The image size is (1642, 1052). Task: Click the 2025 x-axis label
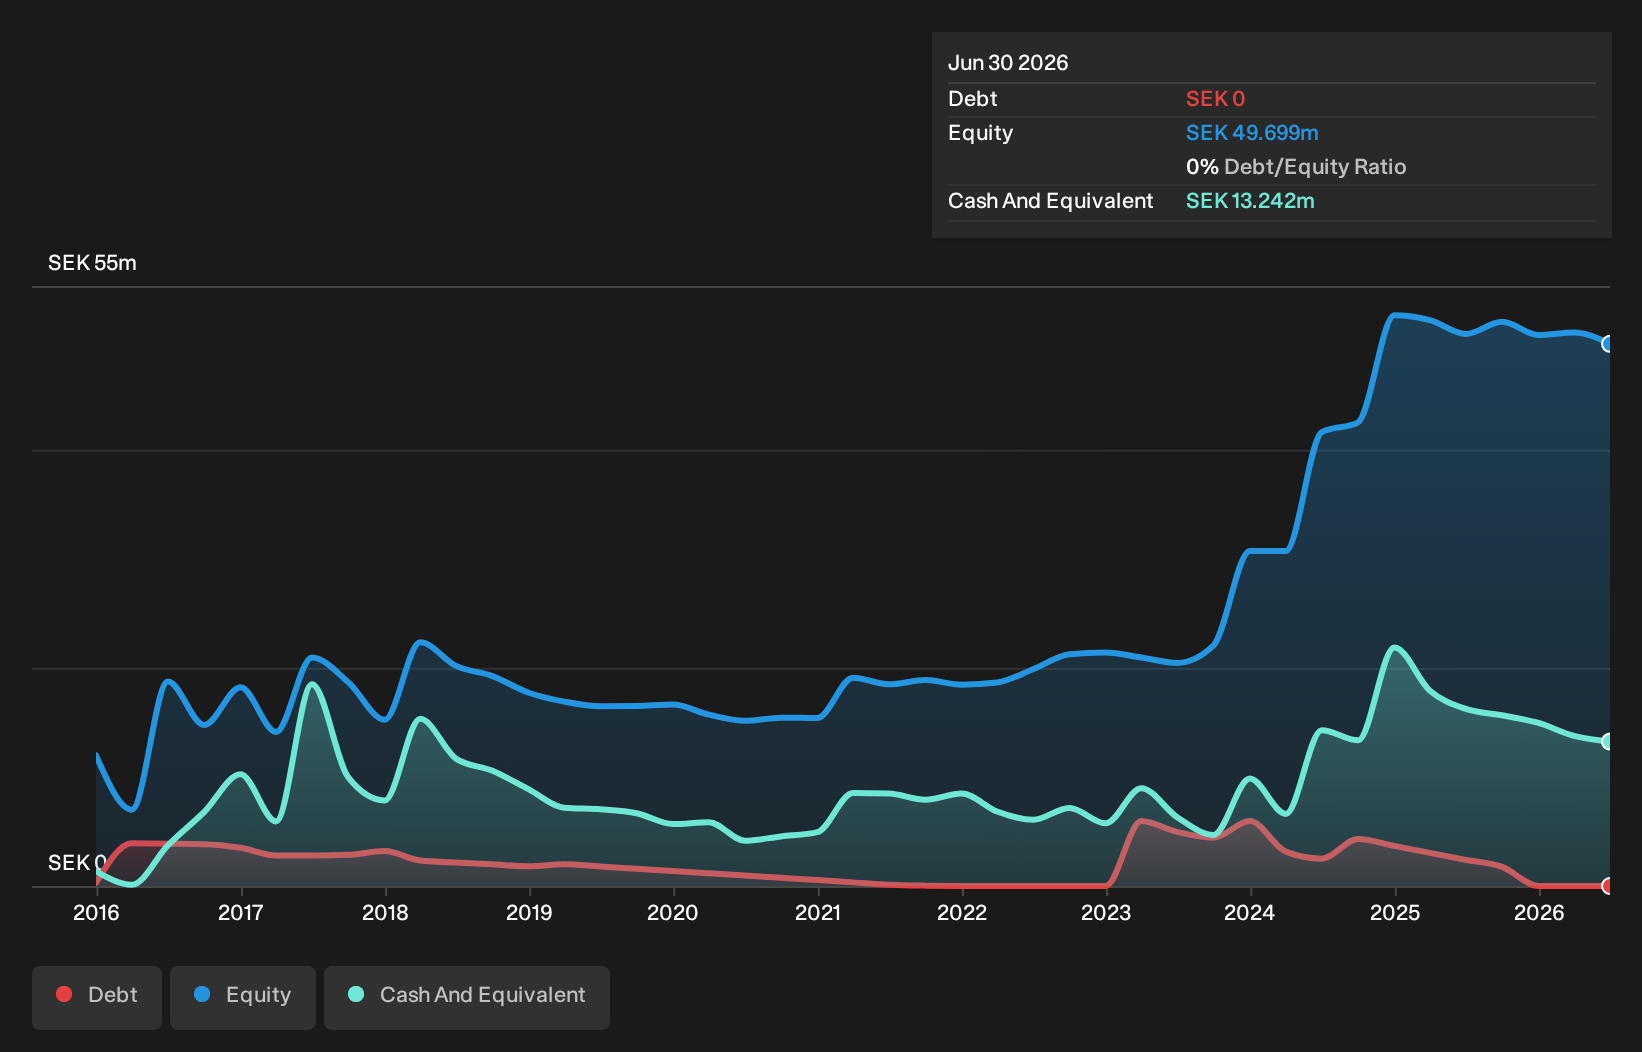[1395, 912]
